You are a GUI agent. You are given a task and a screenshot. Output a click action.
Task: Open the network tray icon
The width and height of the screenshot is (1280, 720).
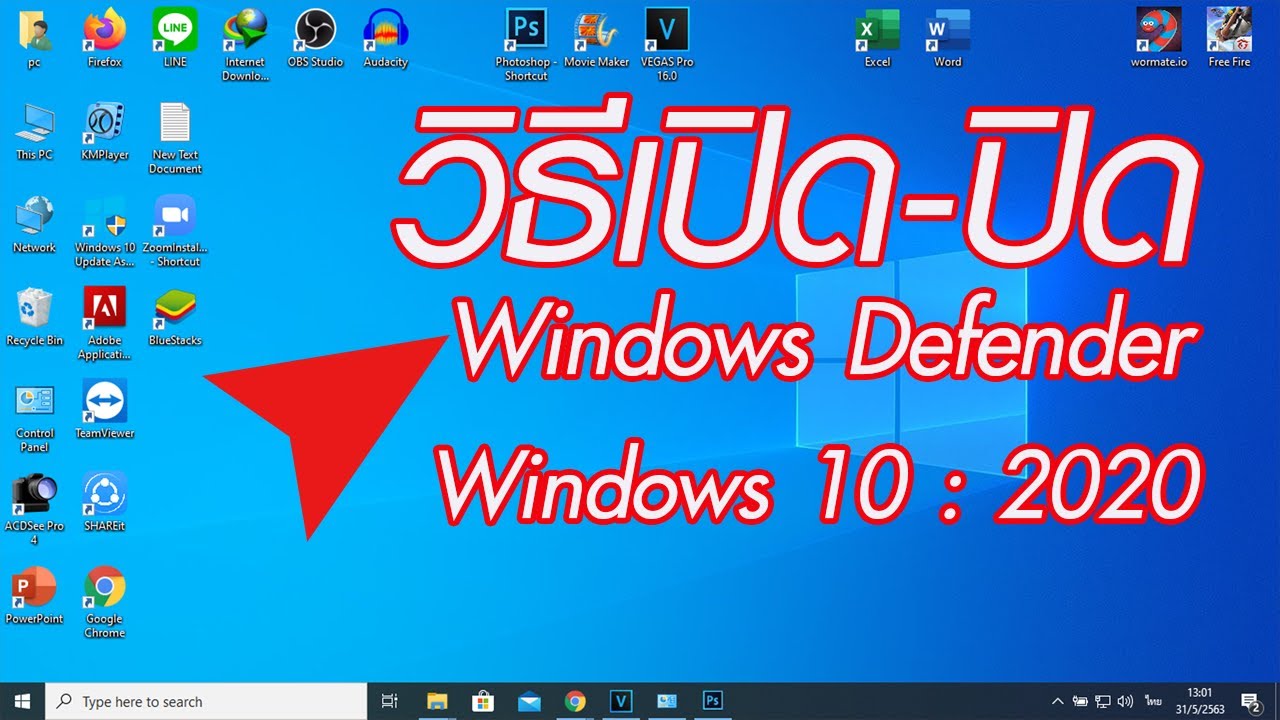(x=1103, y=701)
